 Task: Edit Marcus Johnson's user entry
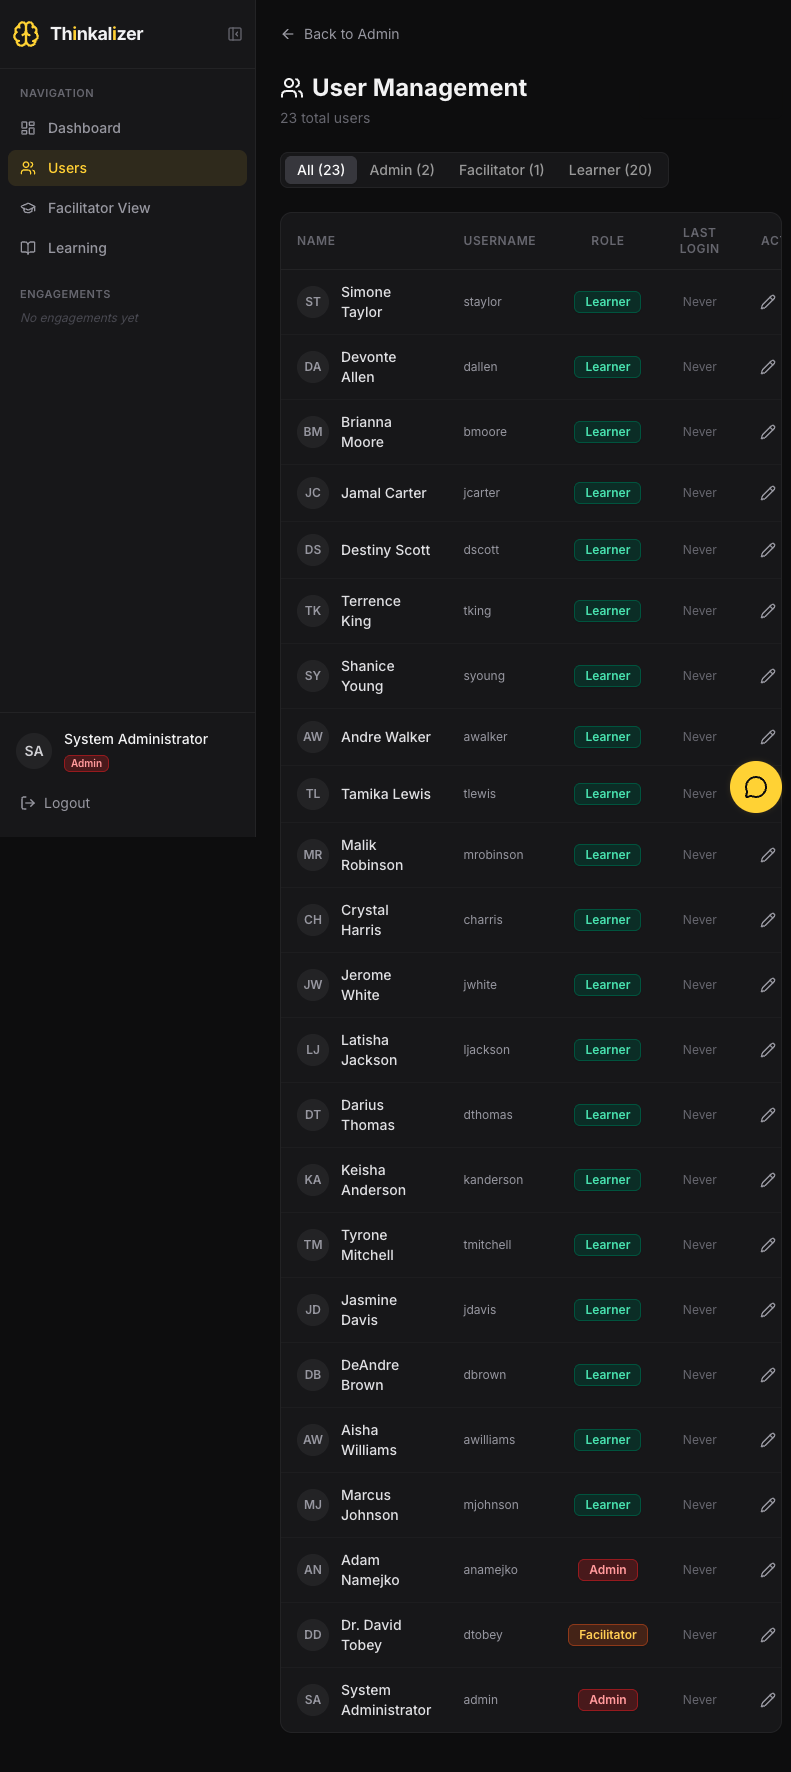coord(768,1505)
